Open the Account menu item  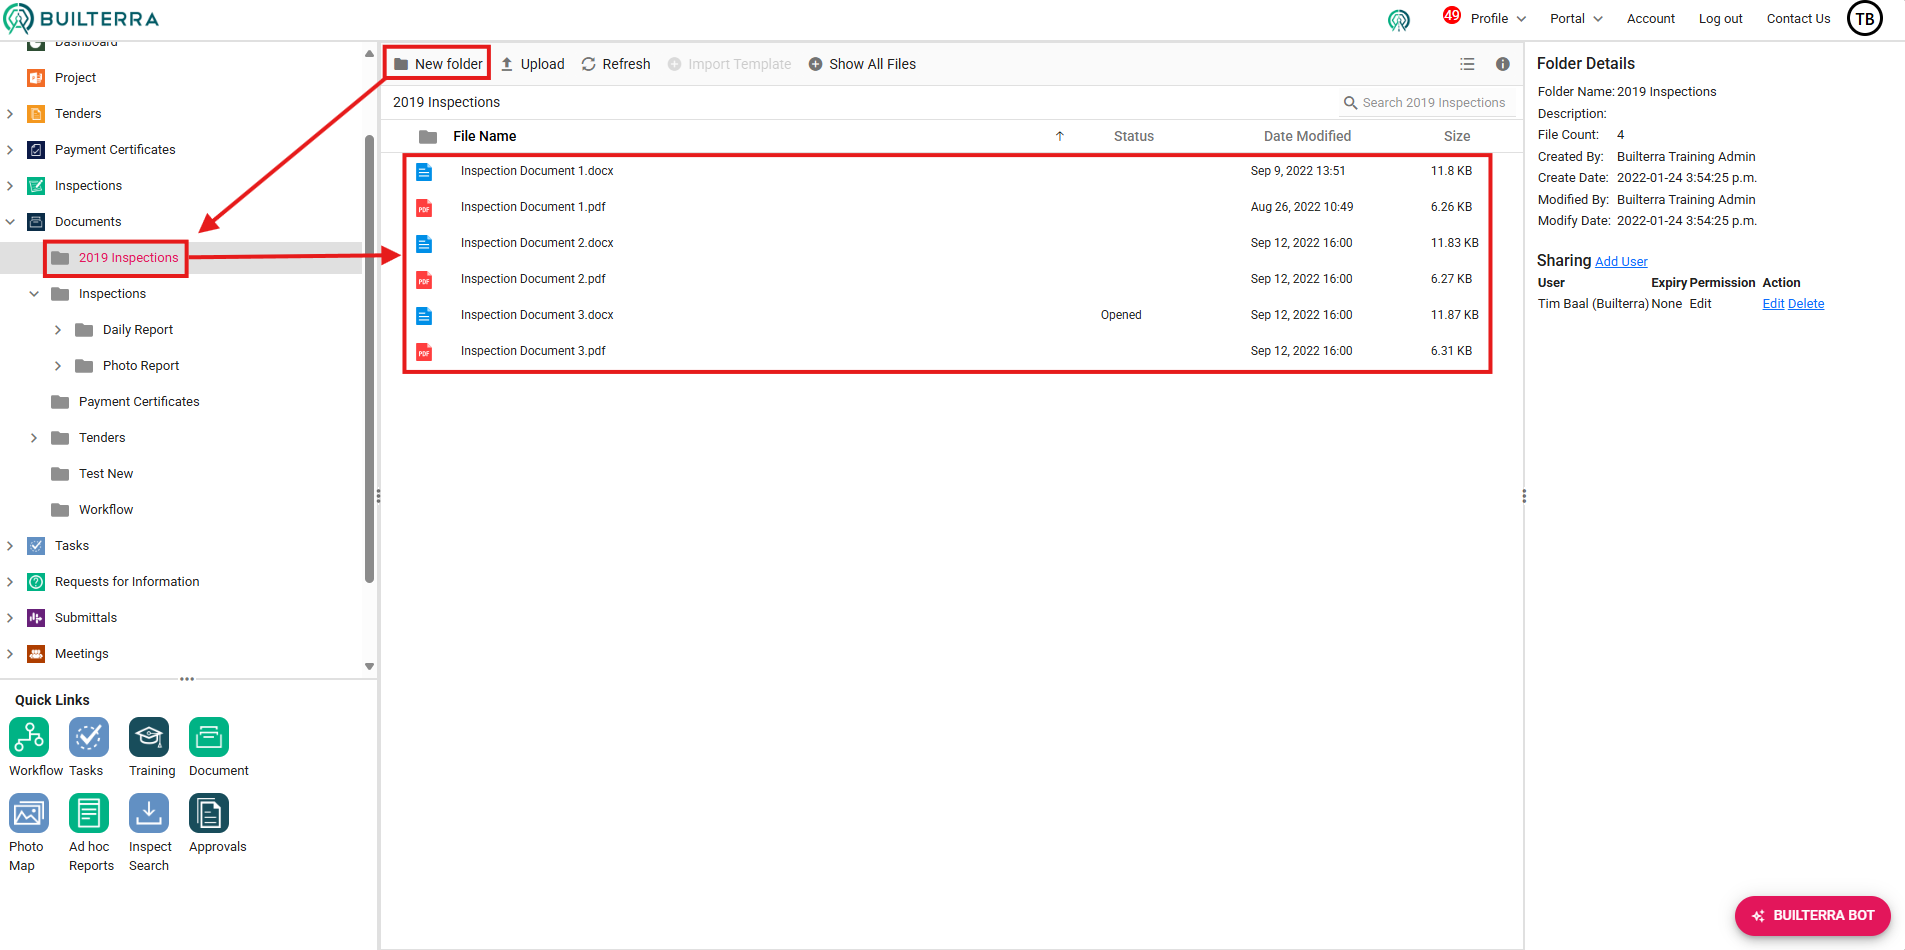click(1650, 19)
